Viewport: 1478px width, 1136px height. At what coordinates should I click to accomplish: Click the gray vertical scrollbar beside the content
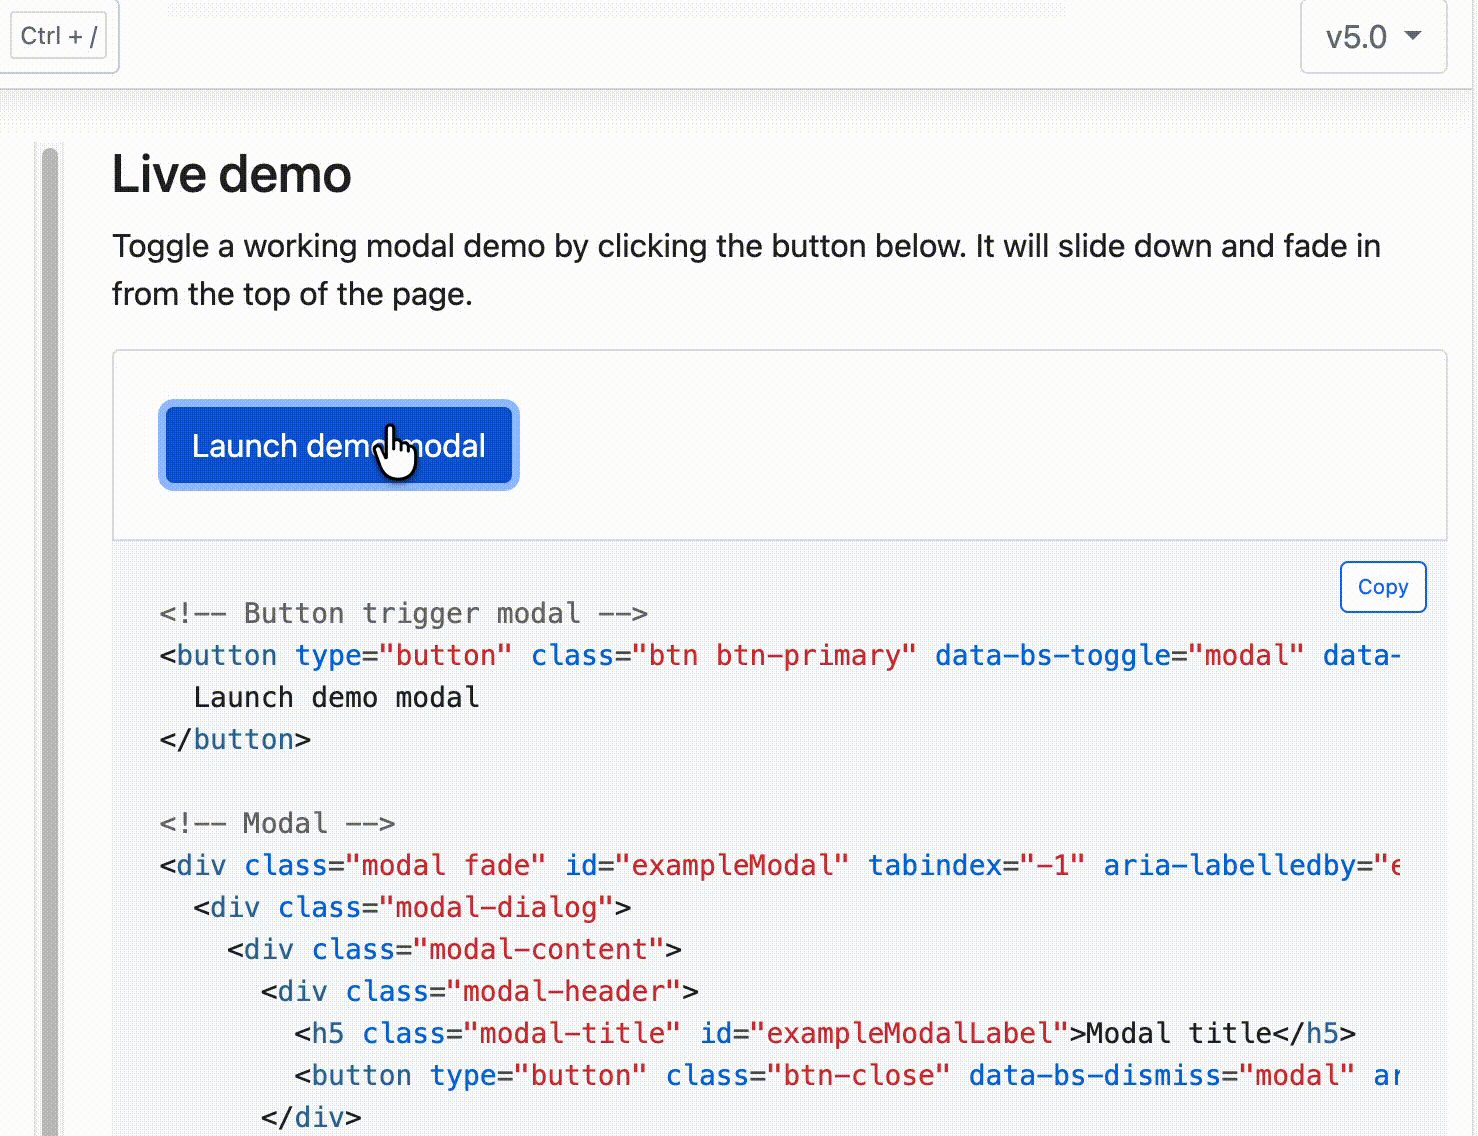[x=50, y=640]
